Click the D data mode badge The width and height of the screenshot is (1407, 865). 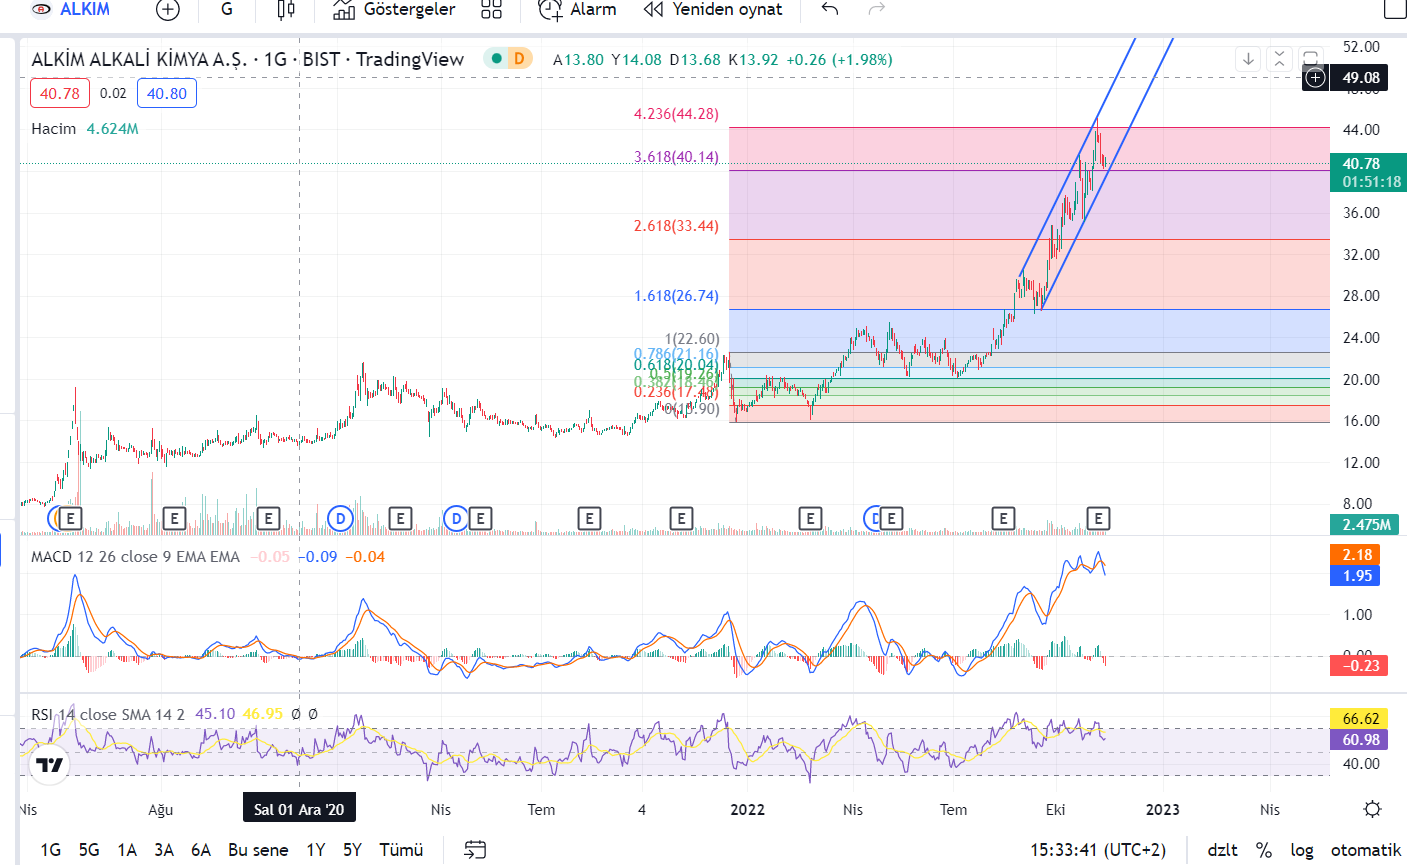pos(519,59)
